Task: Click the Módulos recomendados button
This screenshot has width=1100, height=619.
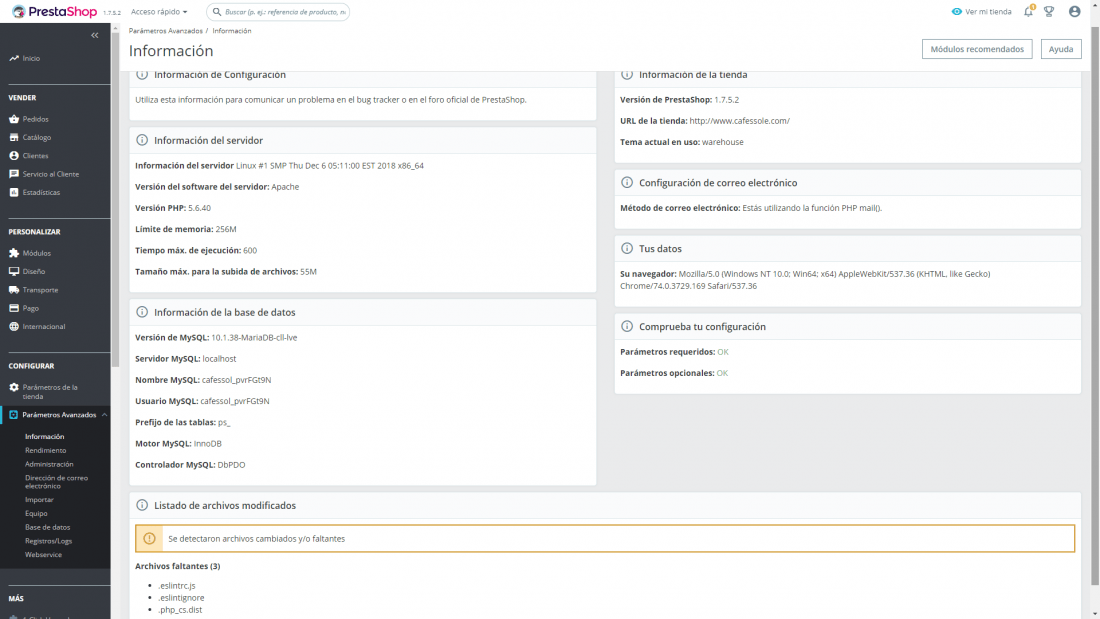Action: (x=977, y=49)
